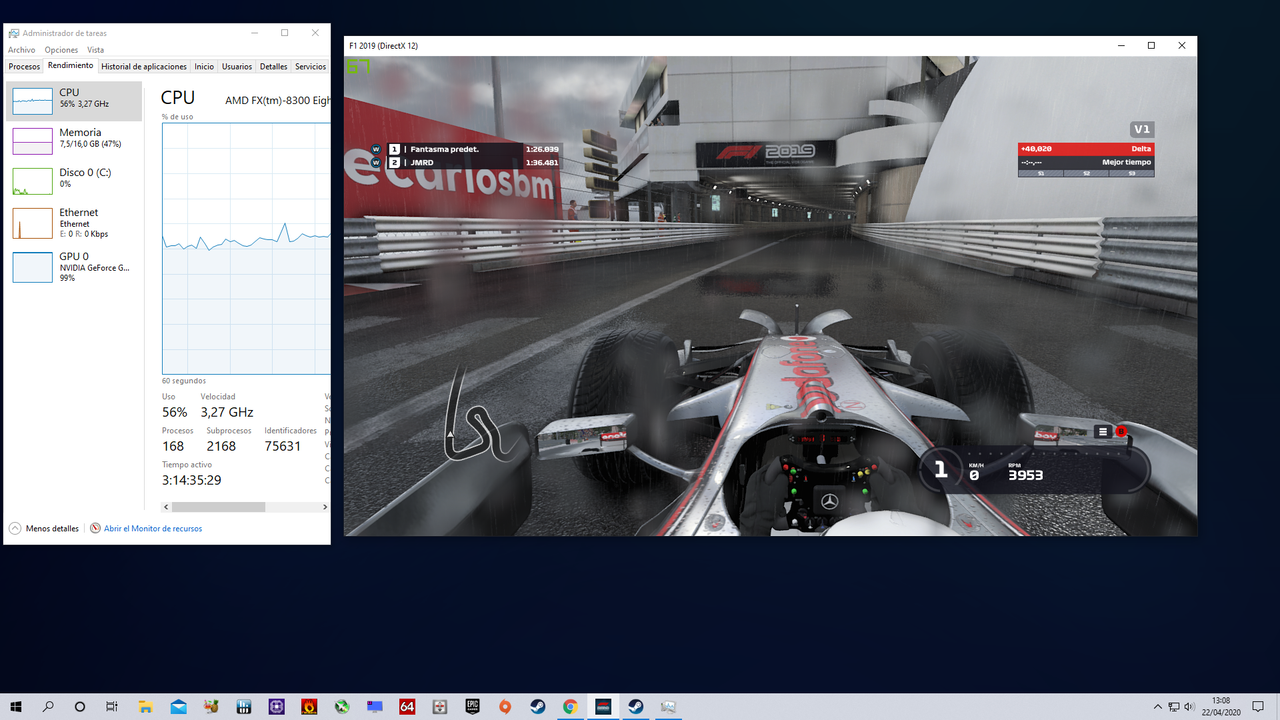Screen dimensions: 1280x720
Task: Switch to the Inicio tab
Action: click(x=204, y=67)
